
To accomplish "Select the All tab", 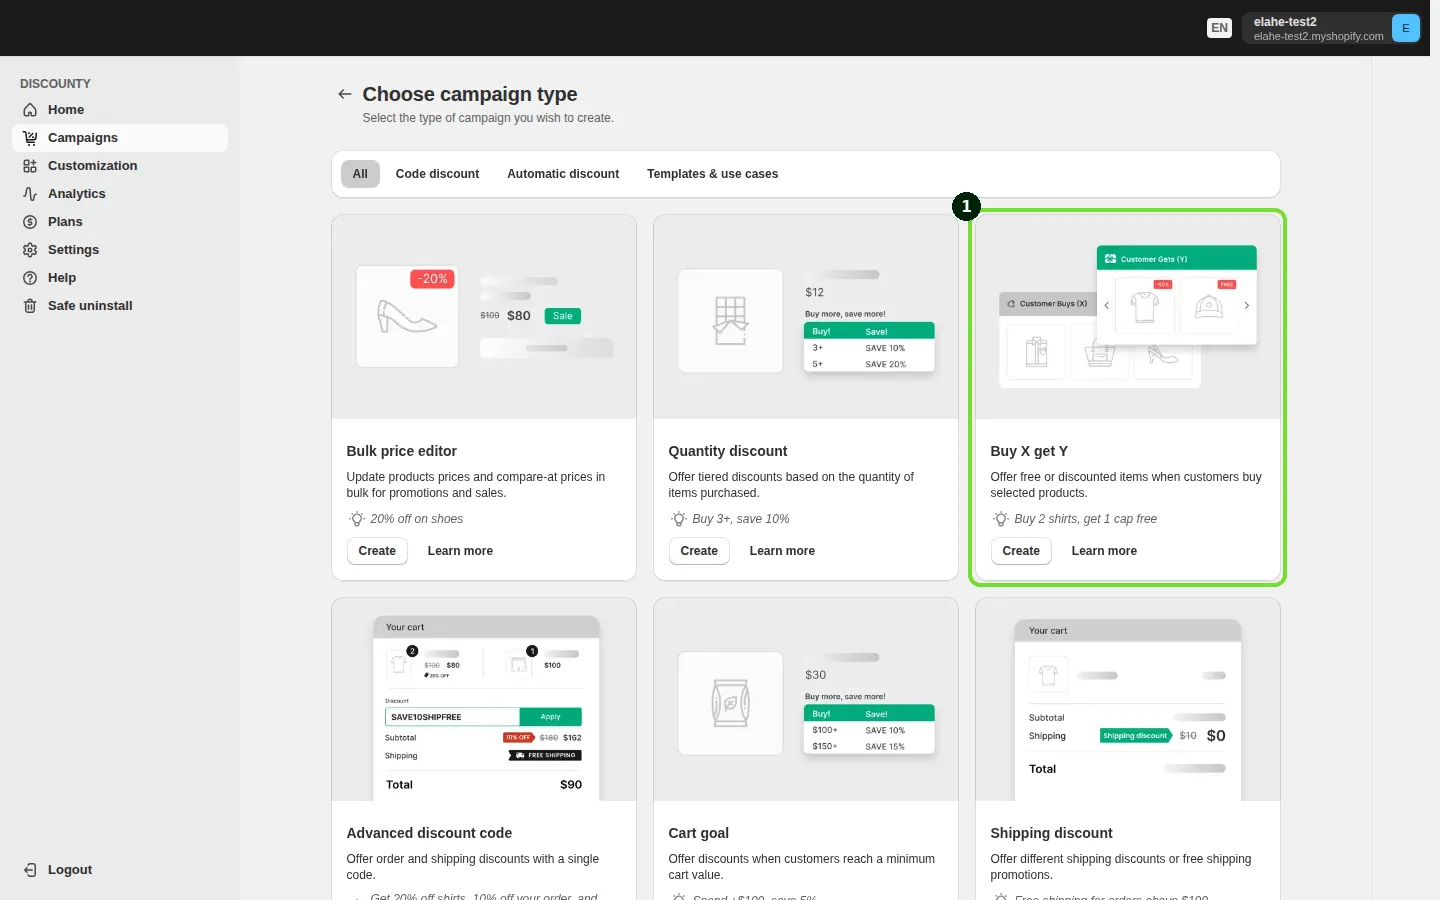I will click(360, 174).
